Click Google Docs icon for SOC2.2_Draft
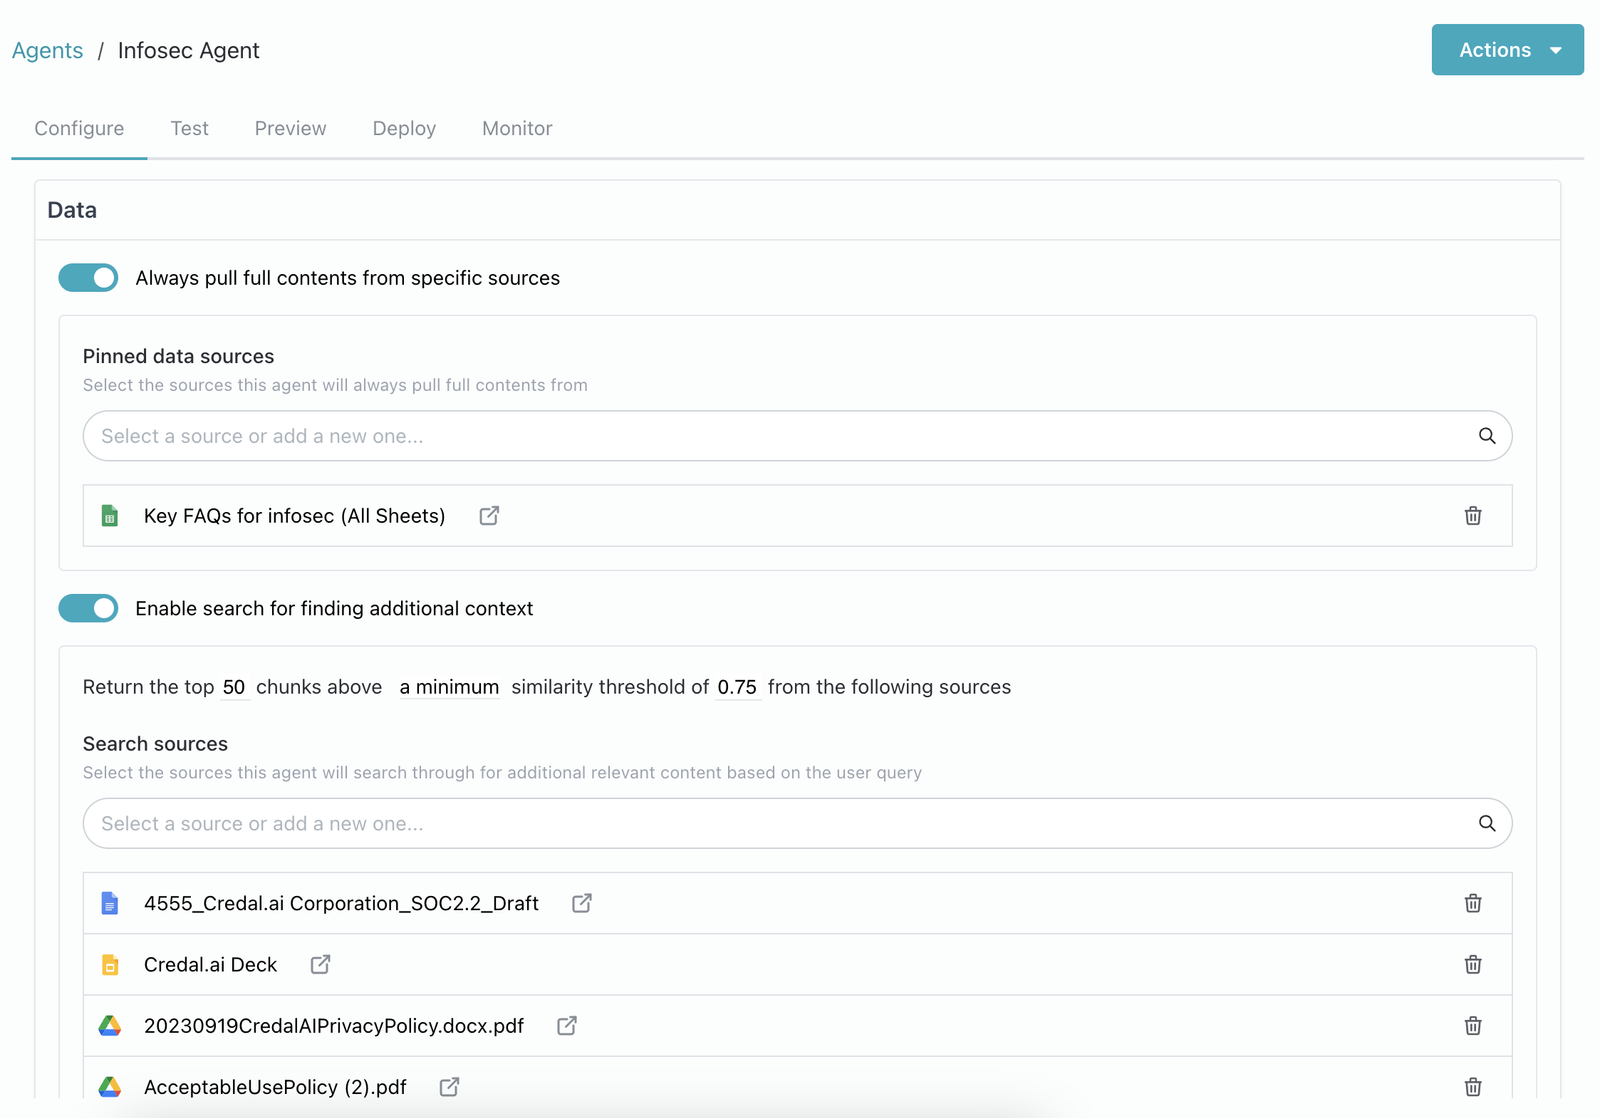Screen dimensions: 1600x1118 pyautogui.click(x=110, y=904)
